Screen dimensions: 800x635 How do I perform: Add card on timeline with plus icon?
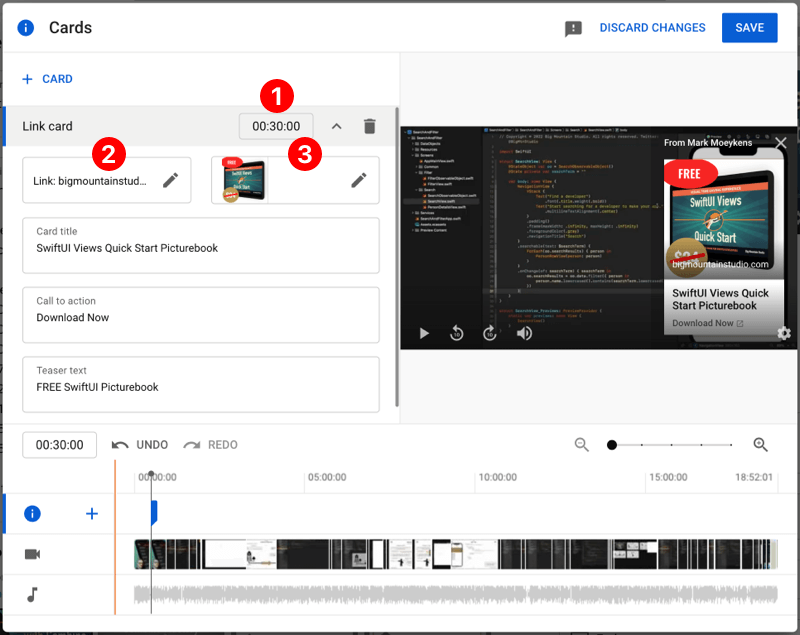pyautogui.click(x=92, y=513)
